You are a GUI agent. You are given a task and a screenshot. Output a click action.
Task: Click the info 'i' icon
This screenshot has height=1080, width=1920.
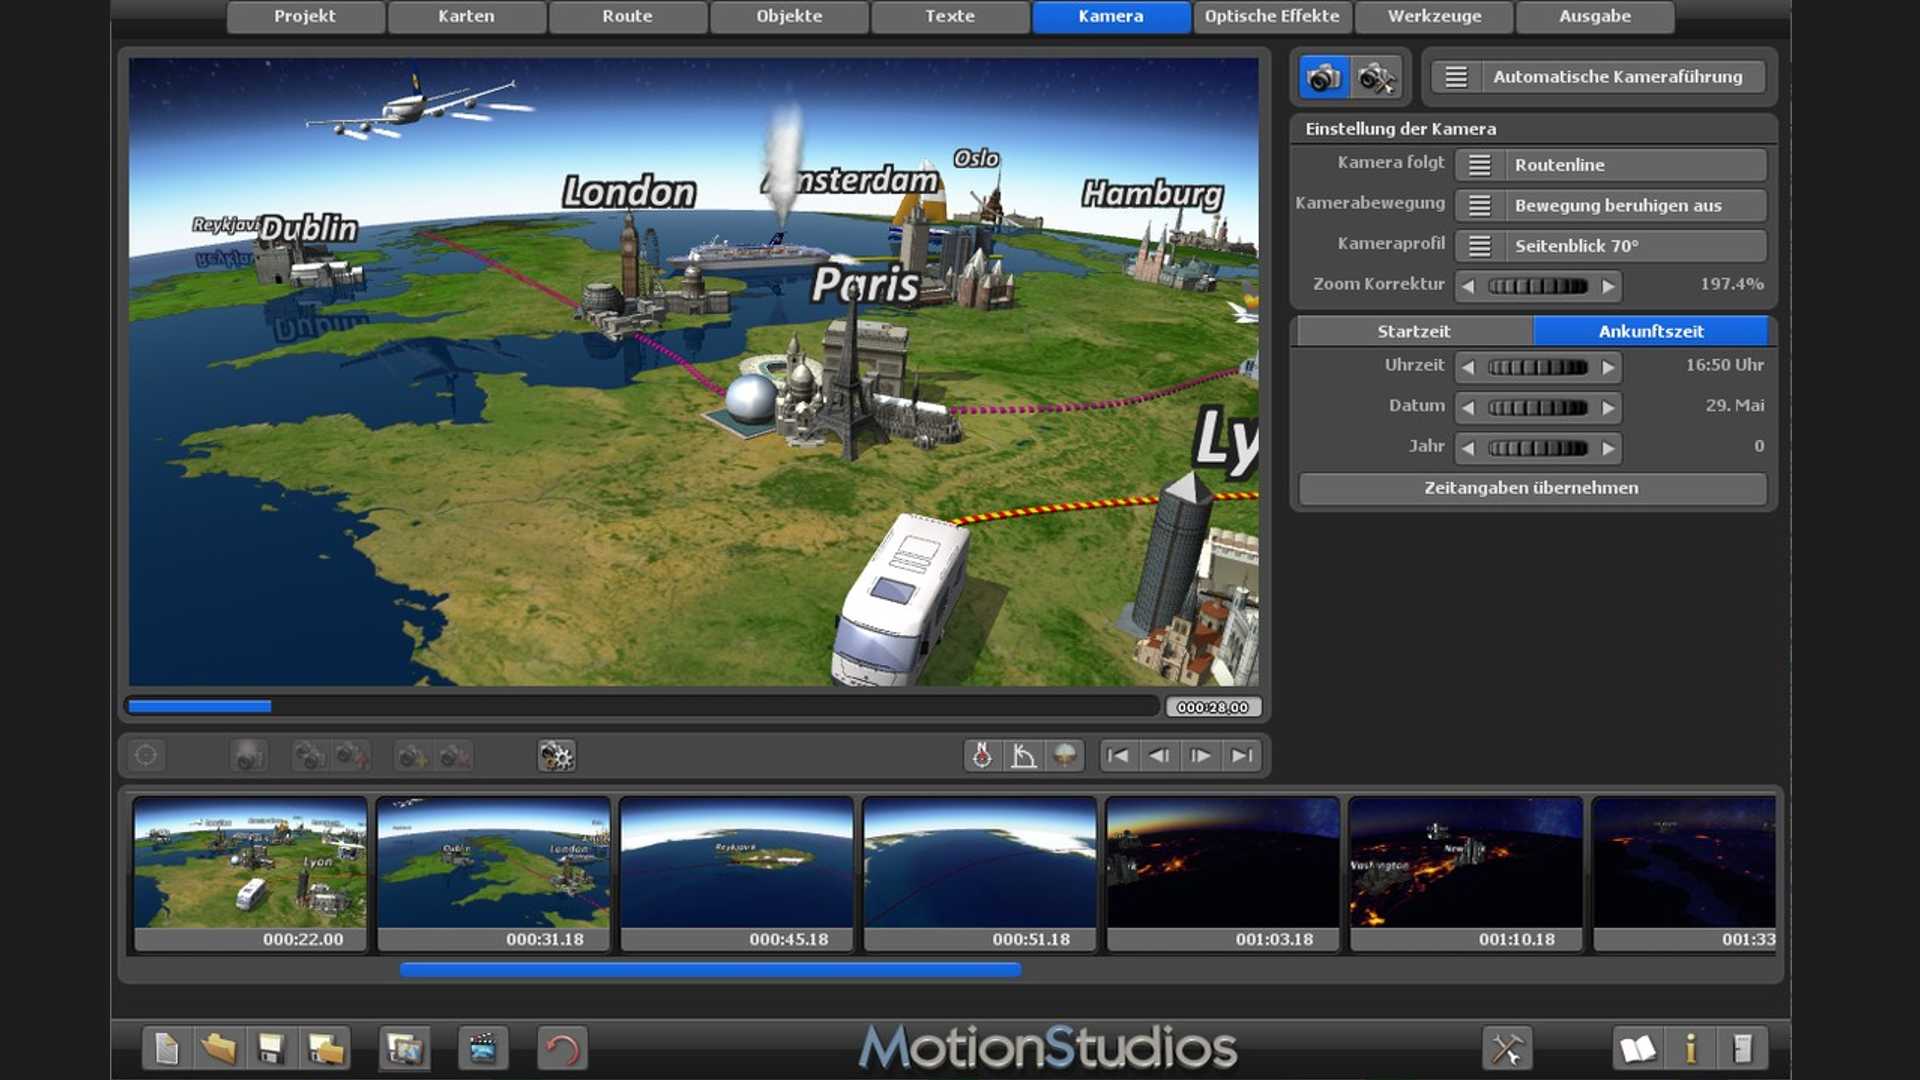pyautogui.click(x=1690, y=1049)
